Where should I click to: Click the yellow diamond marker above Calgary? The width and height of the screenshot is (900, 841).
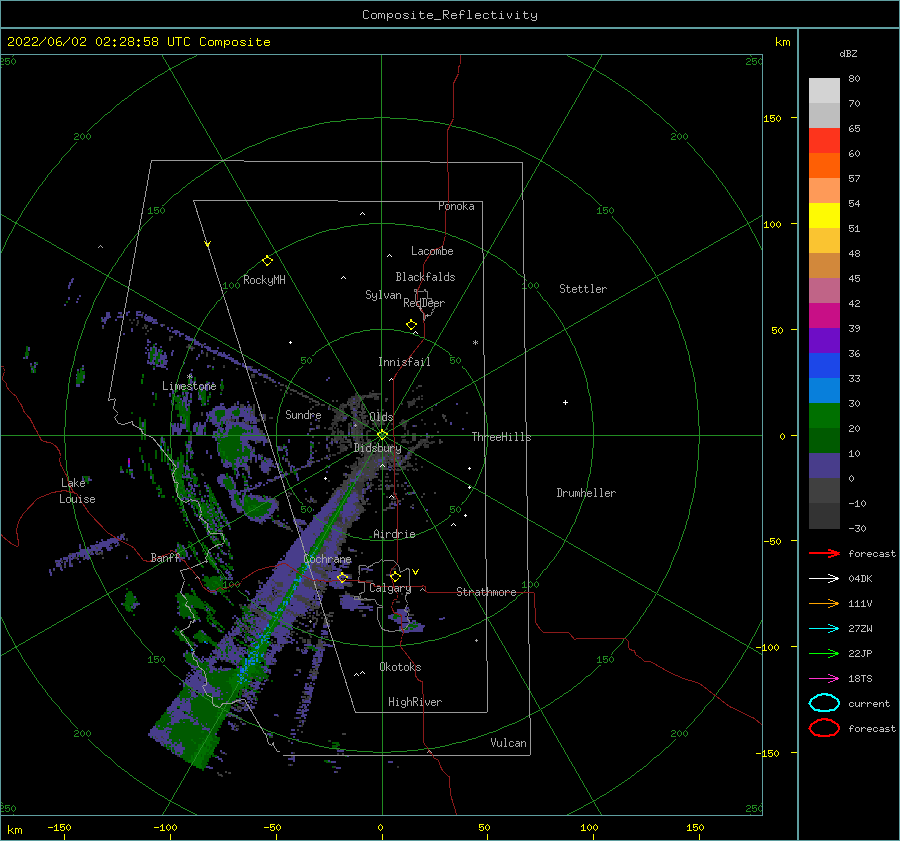pos(395,576)
